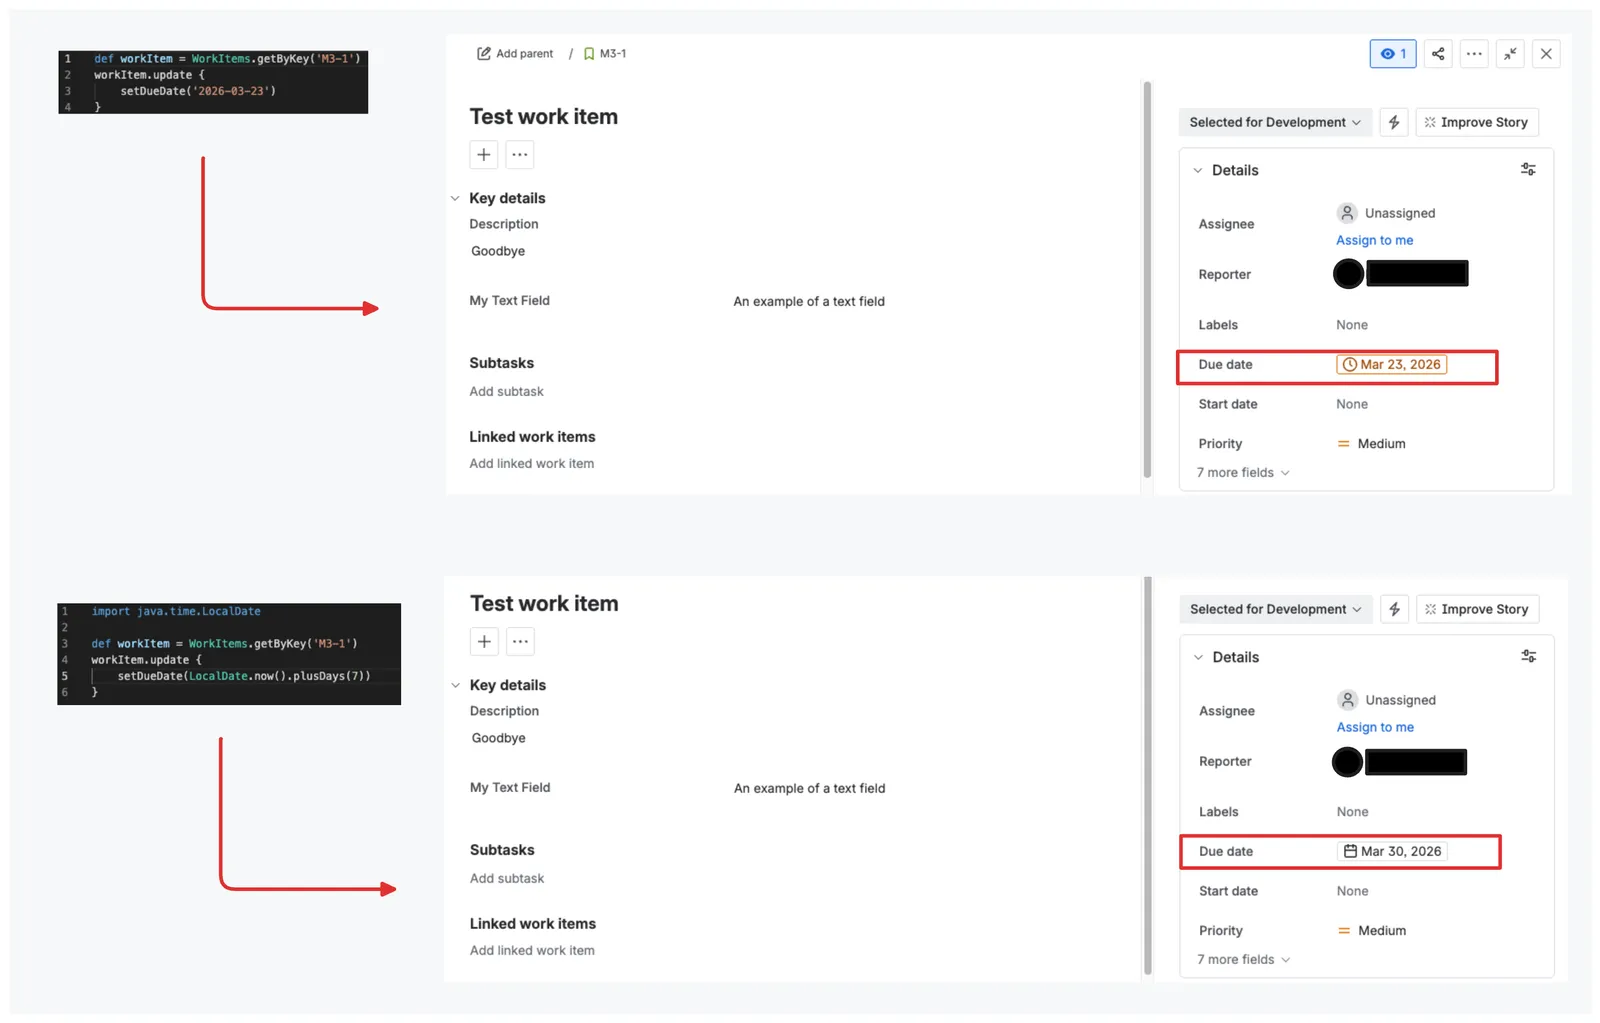Click the share icon in the header

pyautogui.click(x=1438, y=54)
